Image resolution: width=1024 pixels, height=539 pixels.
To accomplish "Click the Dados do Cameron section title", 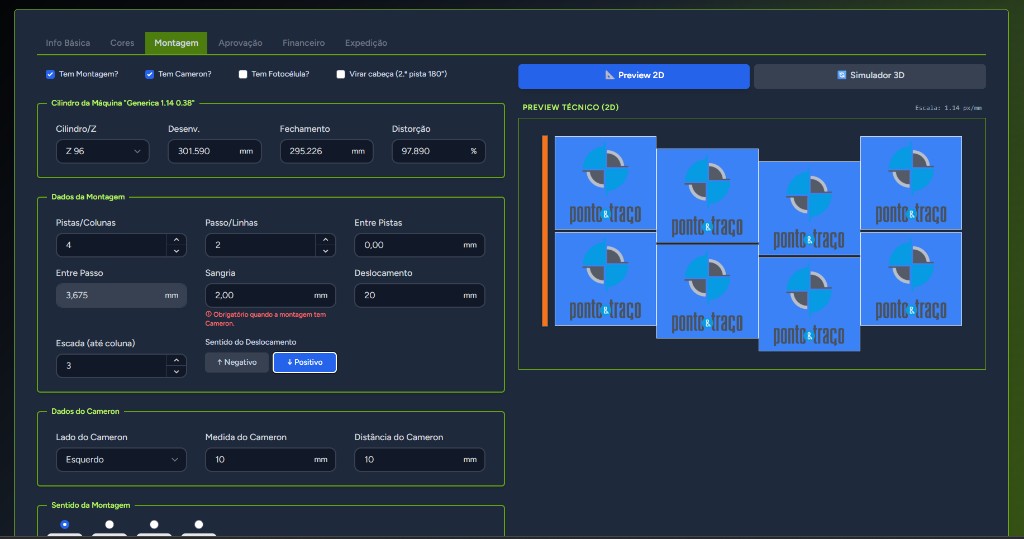I will point(86,411).
